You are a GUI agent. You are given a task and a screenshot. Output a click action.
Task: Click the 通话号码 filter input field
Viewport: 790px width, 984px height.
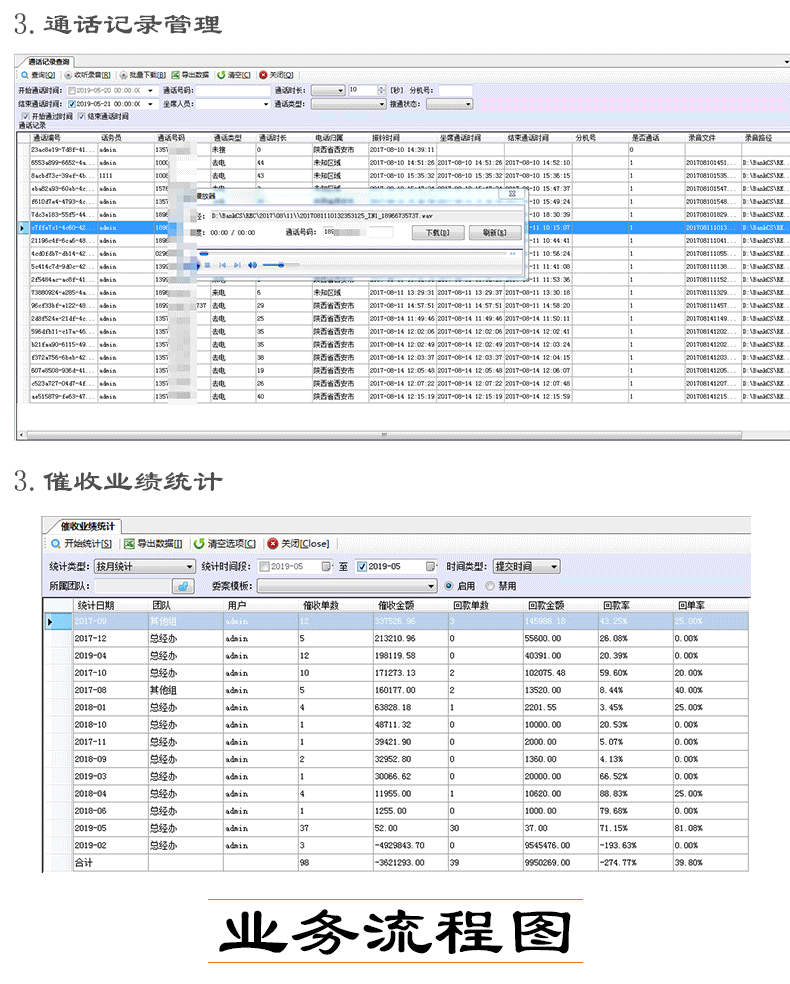pyautogui.click(x=233, y=91)
